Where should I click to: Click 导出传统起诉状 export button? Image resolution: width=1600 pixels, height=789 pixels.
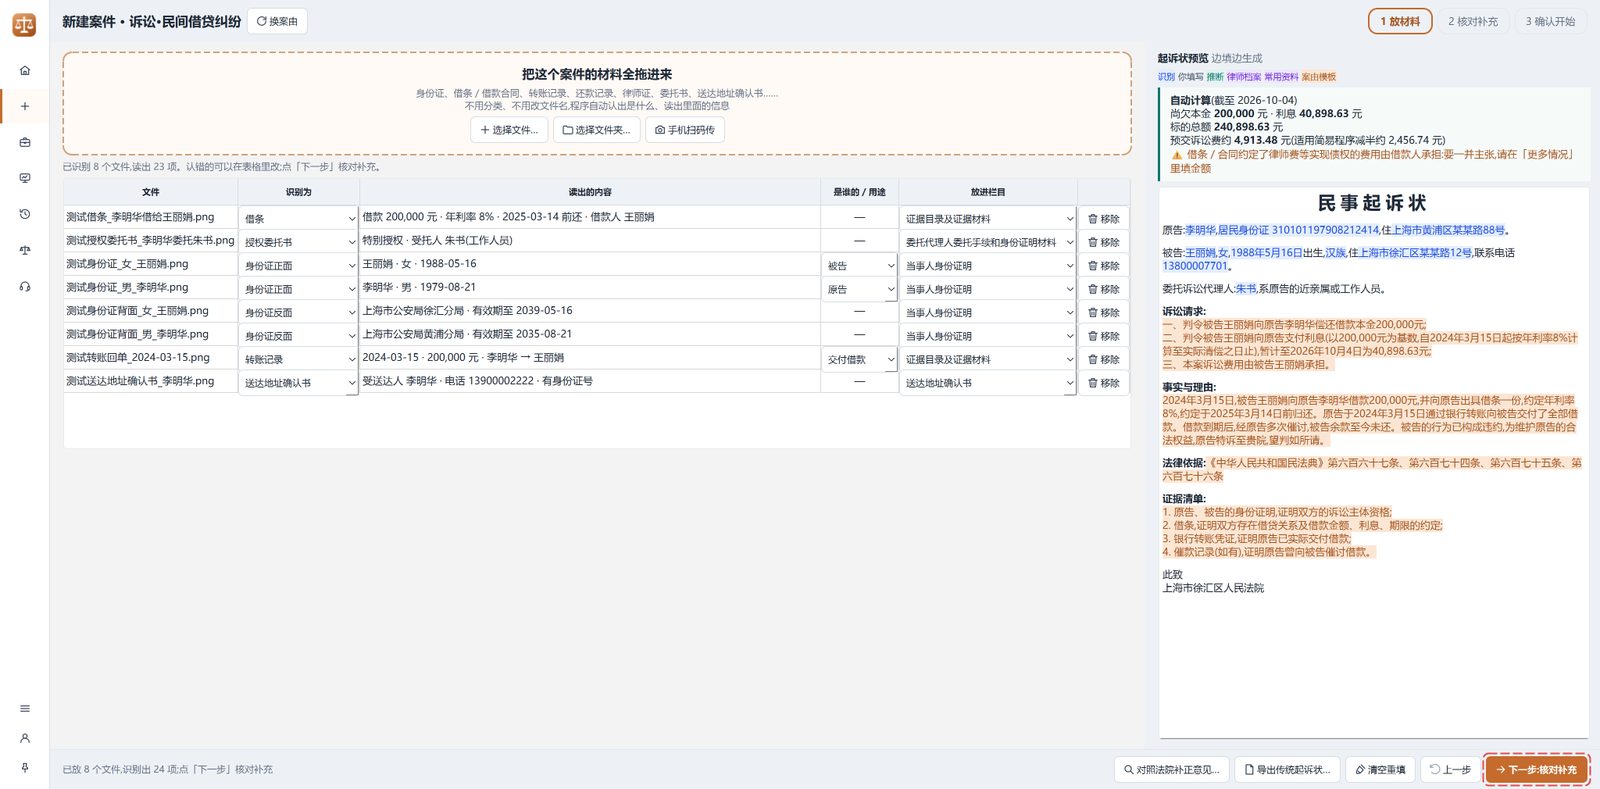[1286, 769]
